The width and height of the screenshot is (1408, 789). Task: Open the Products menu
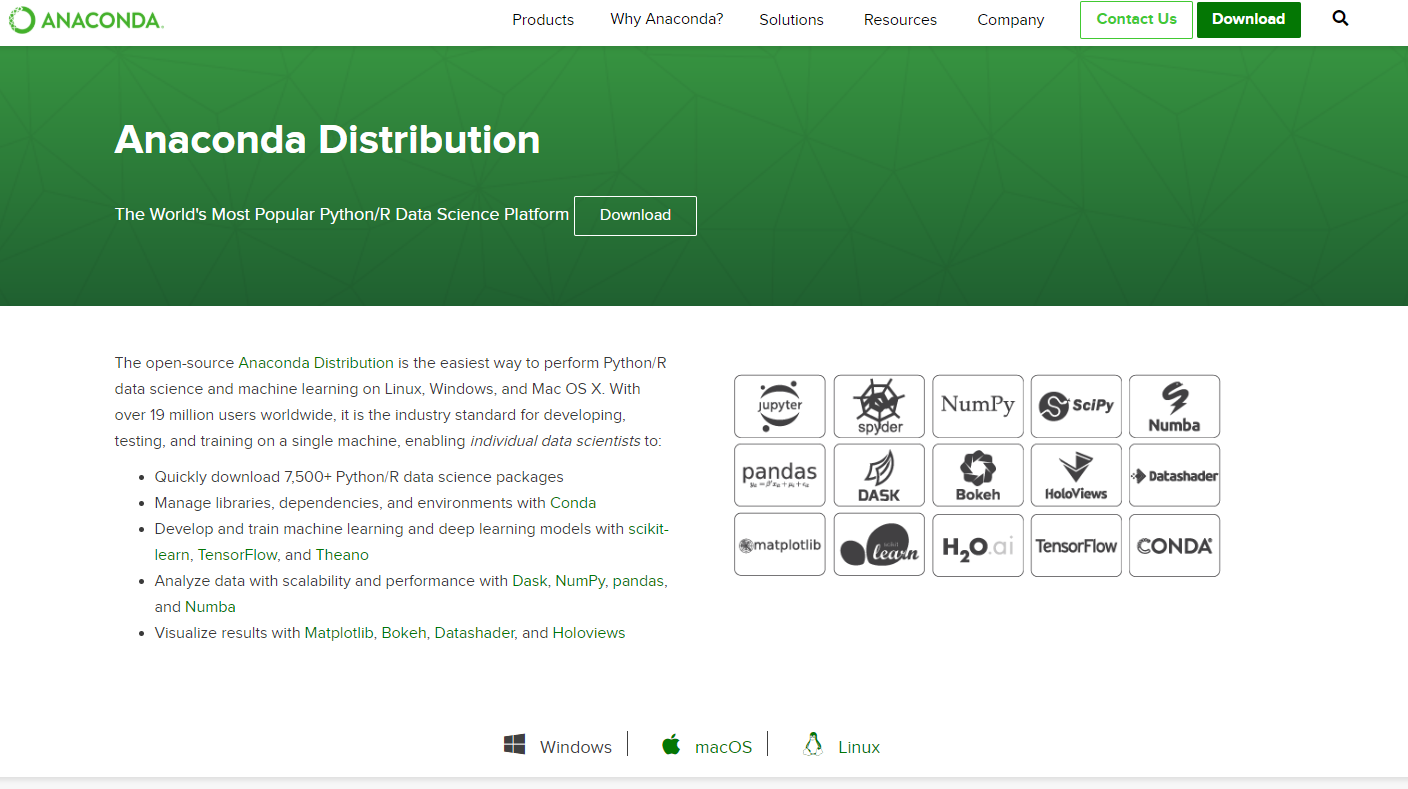pyautogui.click(x=543, y=20)
